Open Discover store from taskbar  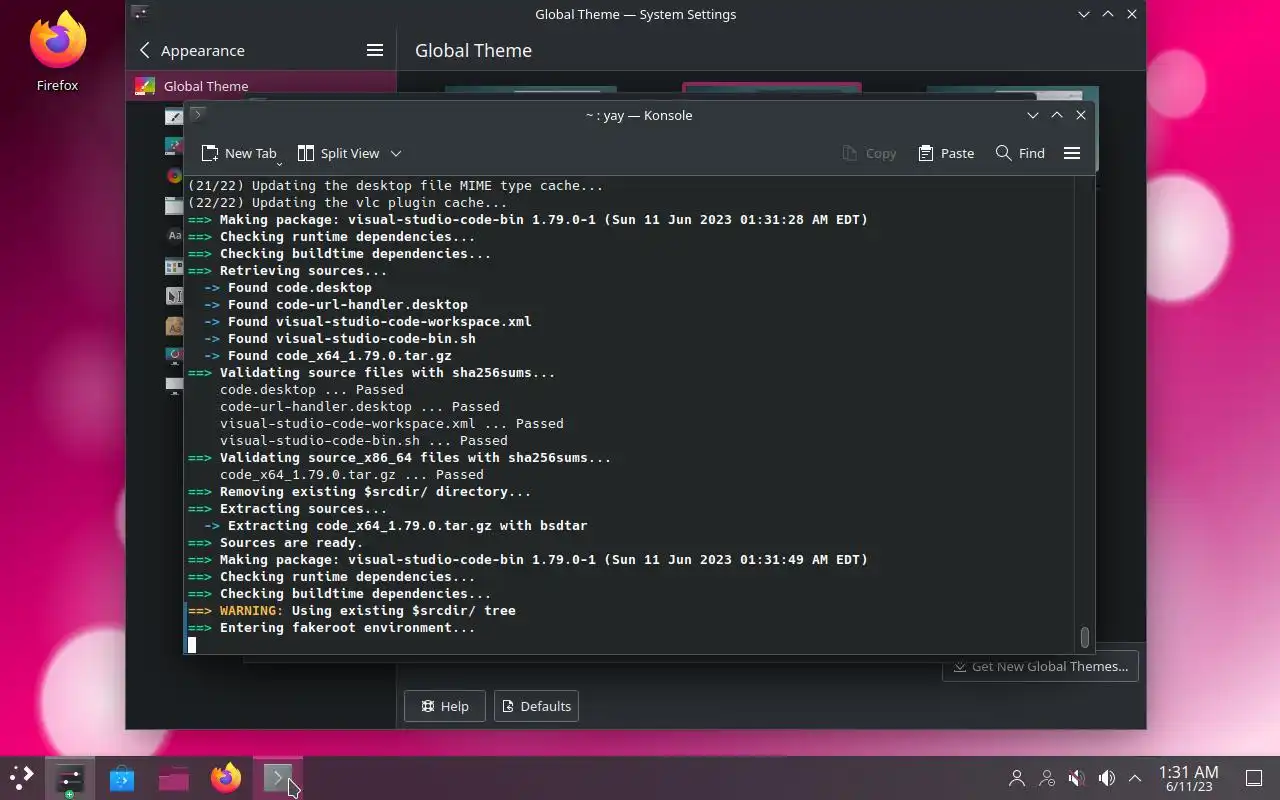click(122, 777)
